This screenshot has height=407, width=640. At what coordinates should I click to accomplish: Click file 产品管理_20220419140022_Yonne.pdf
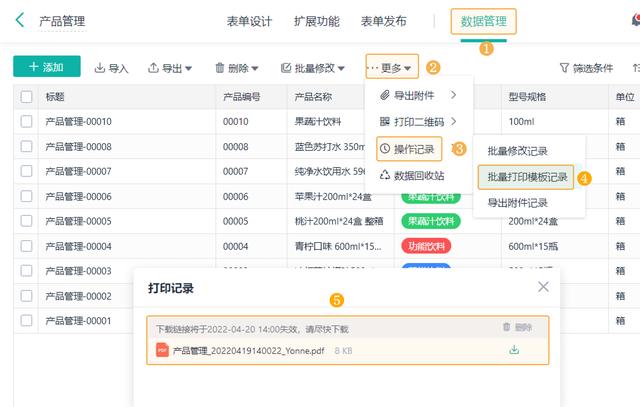pos(248,351)
